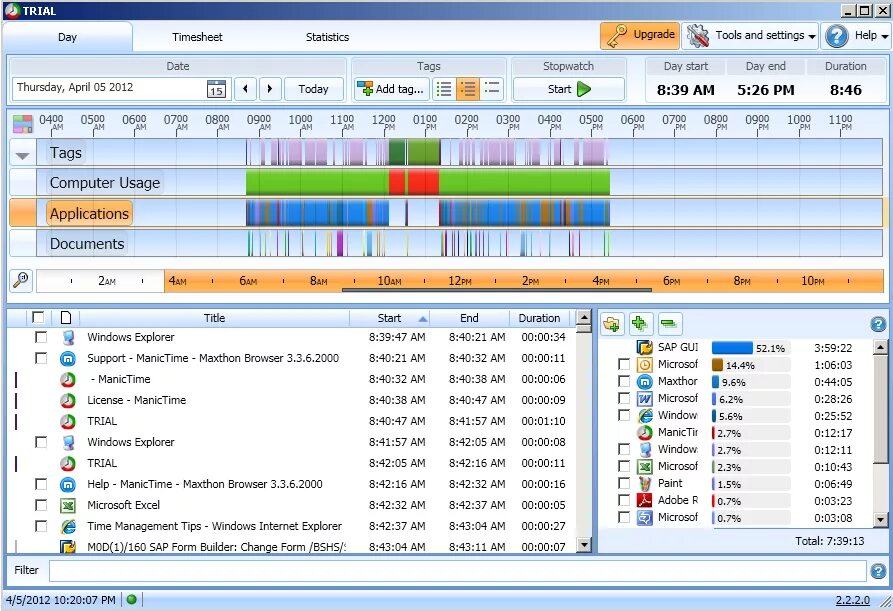The height and width of the screenshot is (611, 893).
Task: Select the highlighted middle tag view icon
Action: point(468,89)
